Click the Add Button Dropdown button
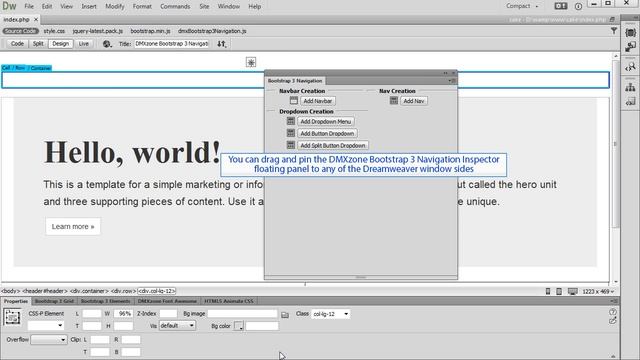Screen dimensions: 640x360 pyautogui.click(x=327, y=133)
